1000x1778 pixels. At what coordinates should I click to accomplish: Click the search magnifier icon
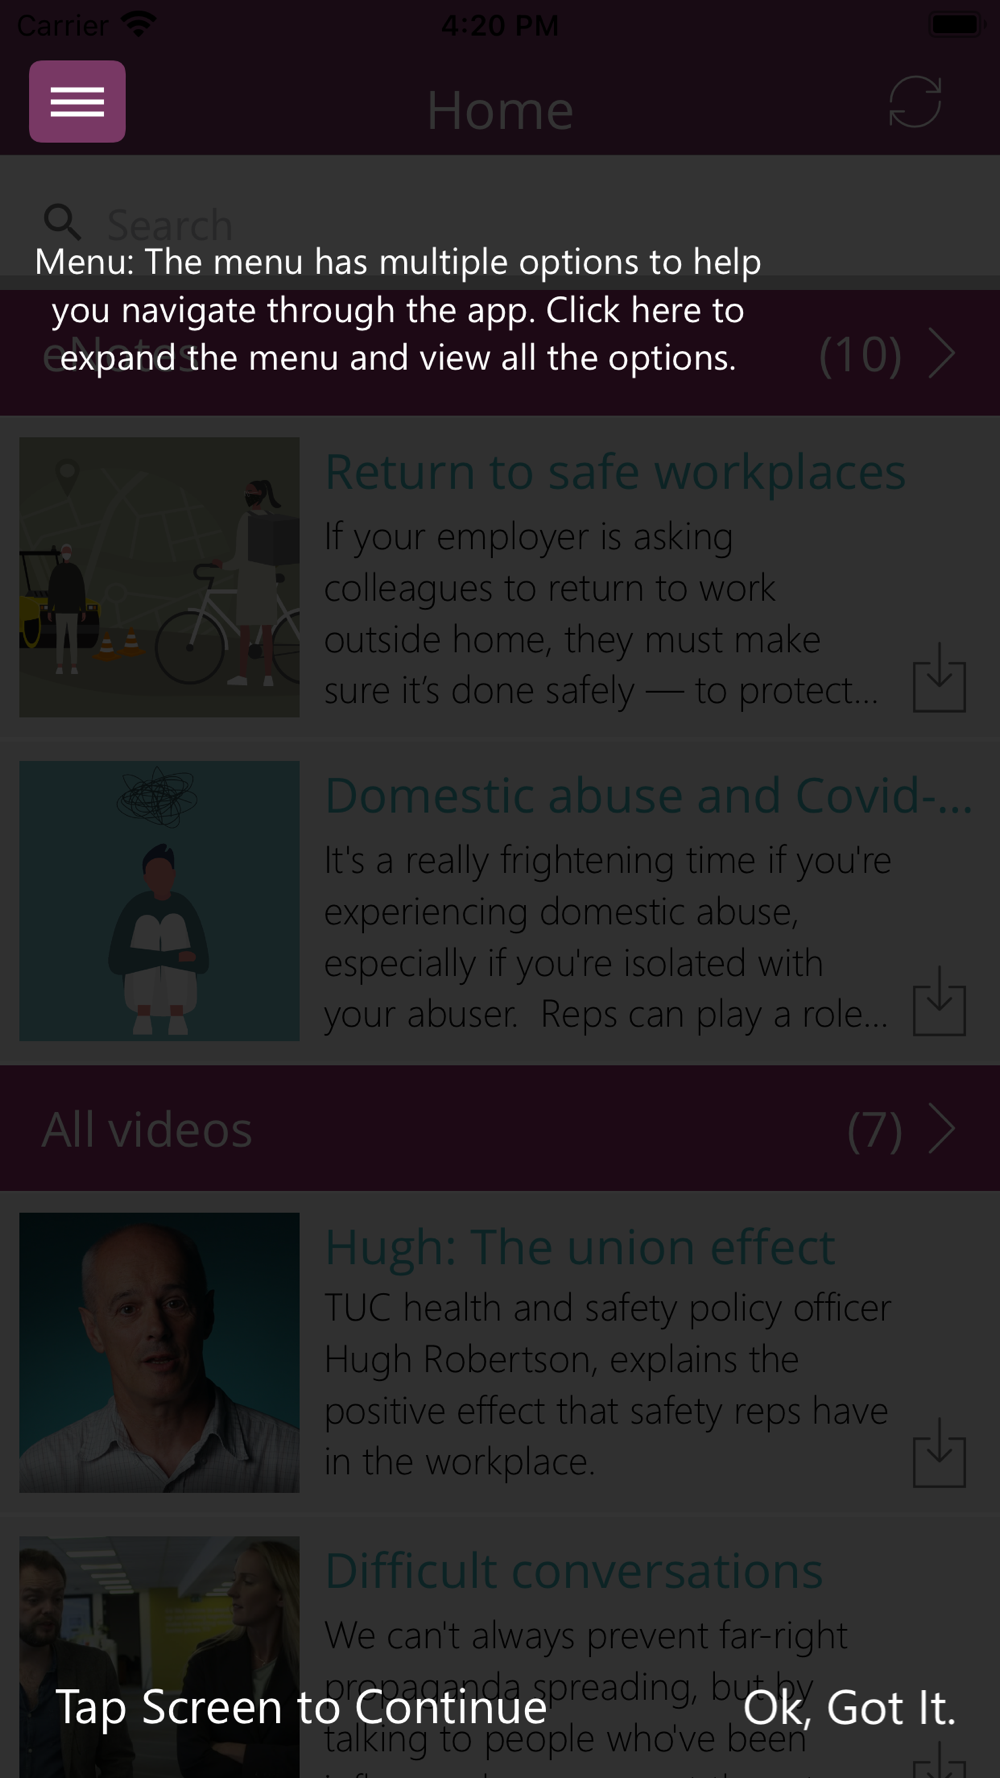point(62,222)
